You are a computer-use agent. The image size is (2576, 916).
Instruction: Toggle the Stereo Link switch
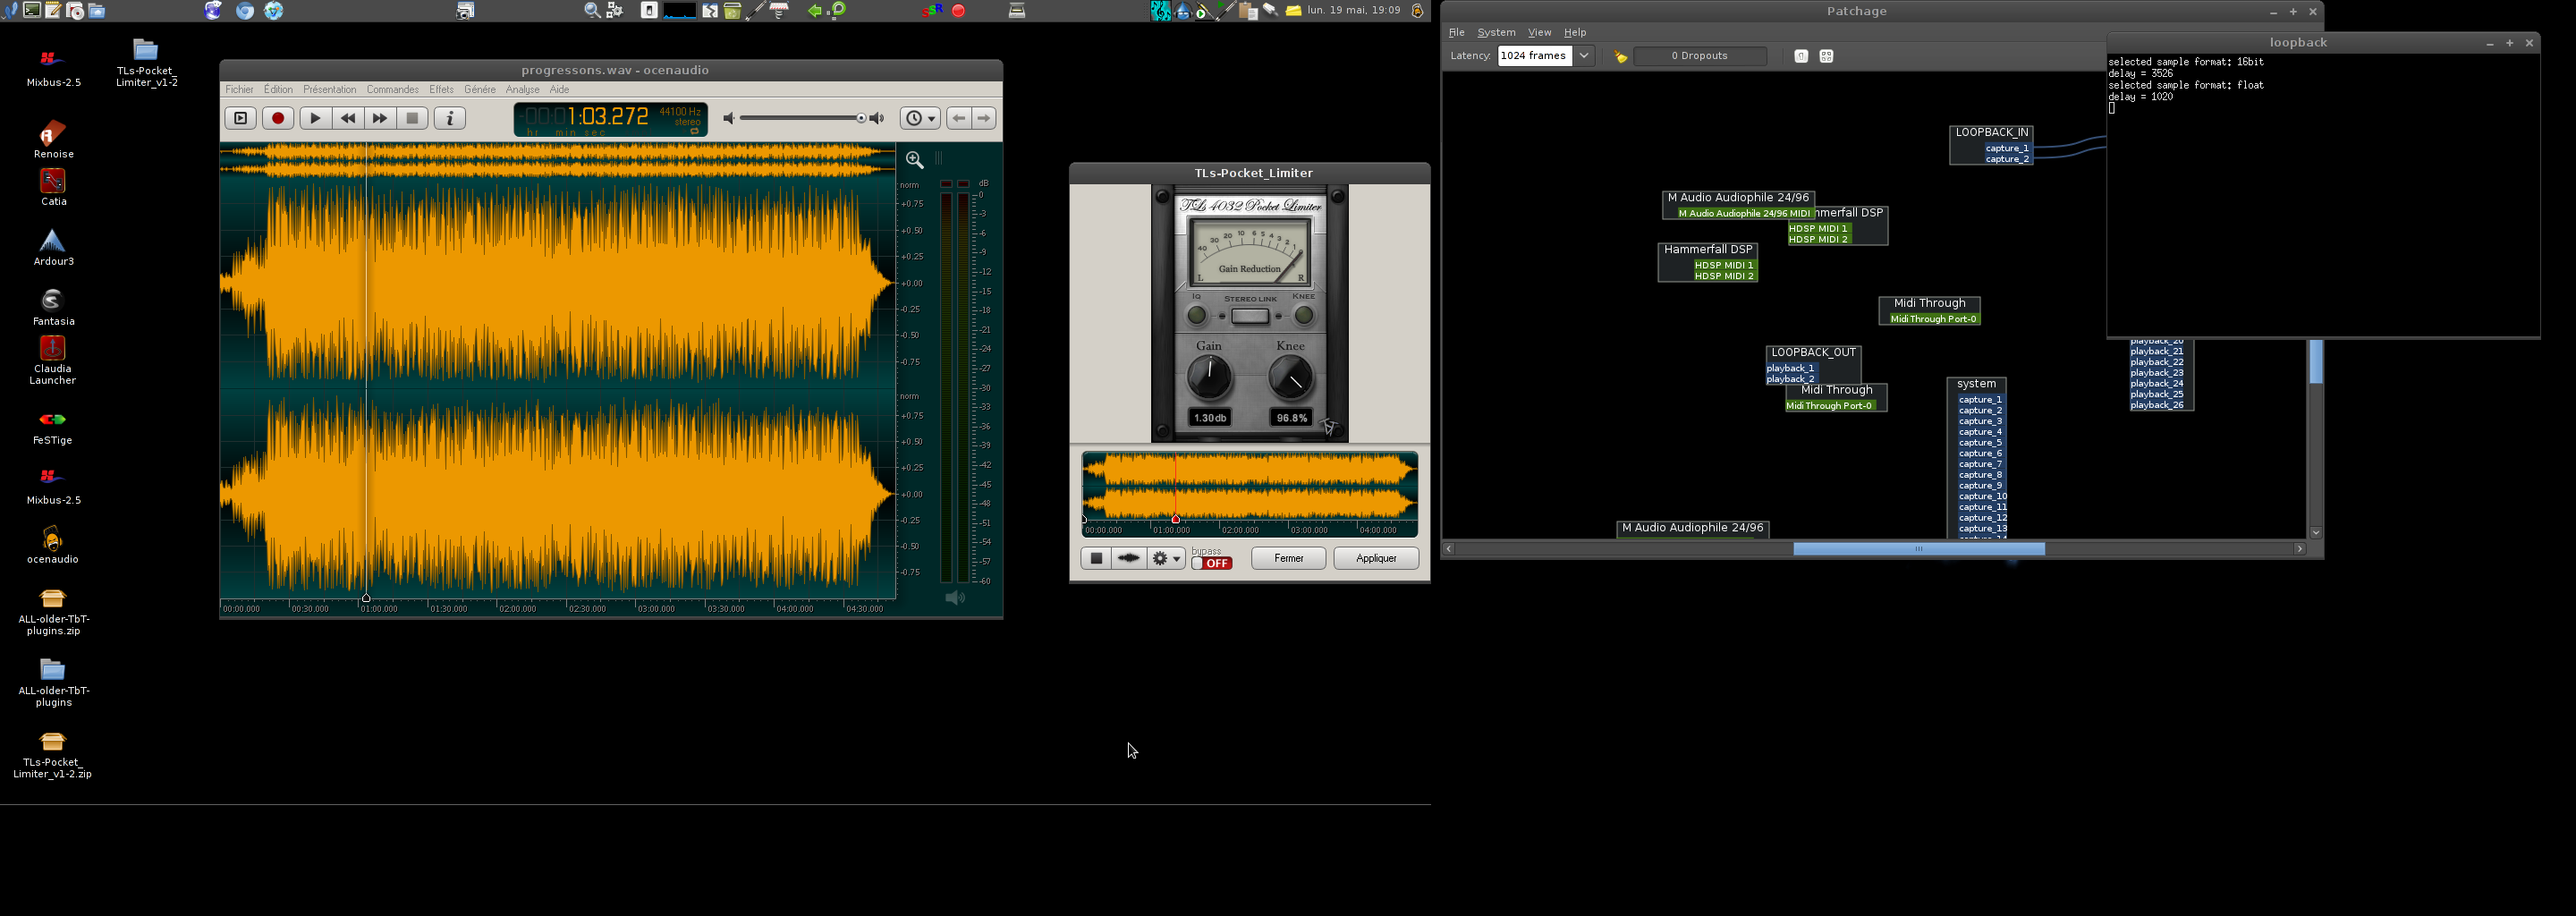tap(1250, 316)
